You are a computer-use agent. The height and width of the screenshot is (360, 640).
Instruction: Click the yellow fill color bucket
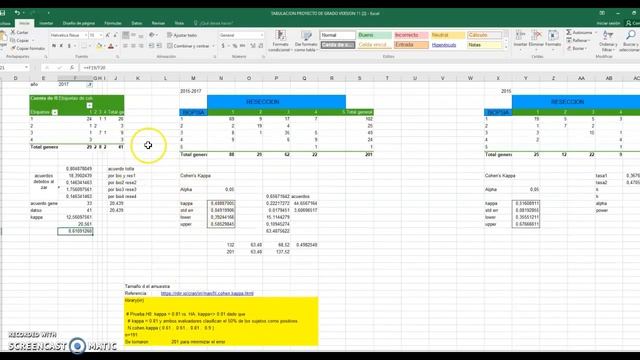tap(98, 46)
